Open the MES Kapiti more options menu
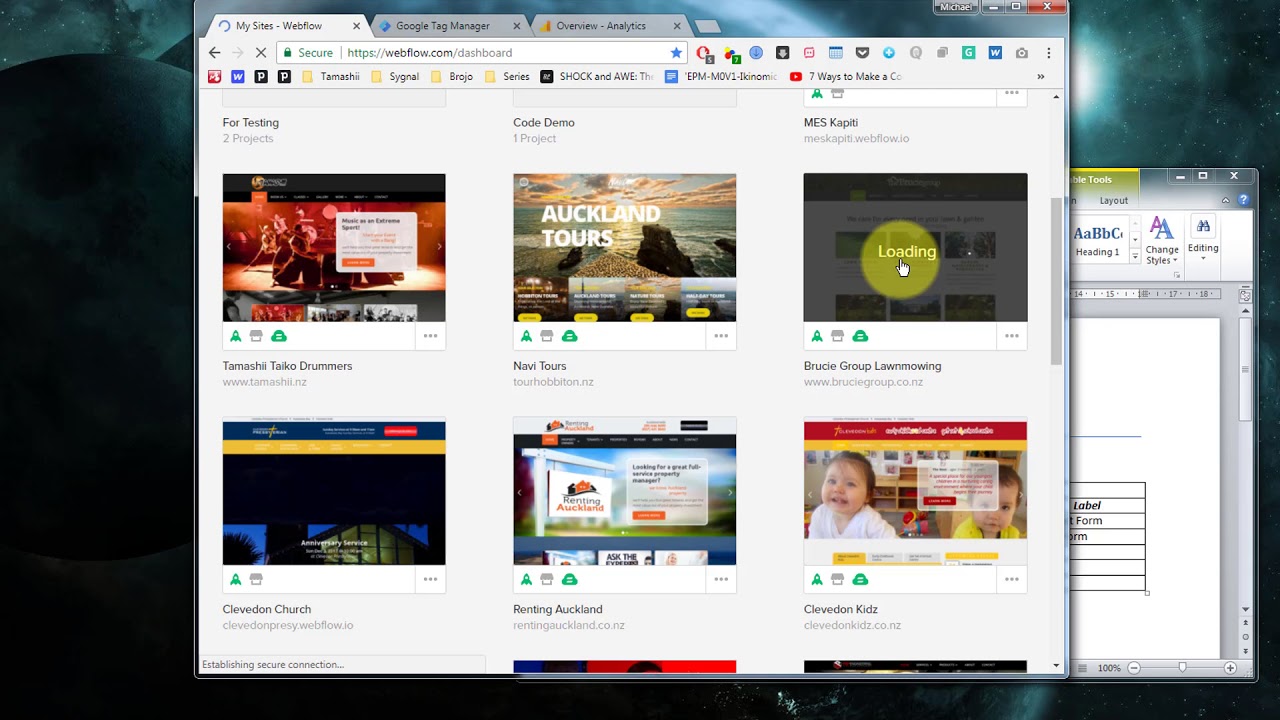The width and height of the screenshot is (1280, 720). pyautogui.click(x=1012, y=93)
